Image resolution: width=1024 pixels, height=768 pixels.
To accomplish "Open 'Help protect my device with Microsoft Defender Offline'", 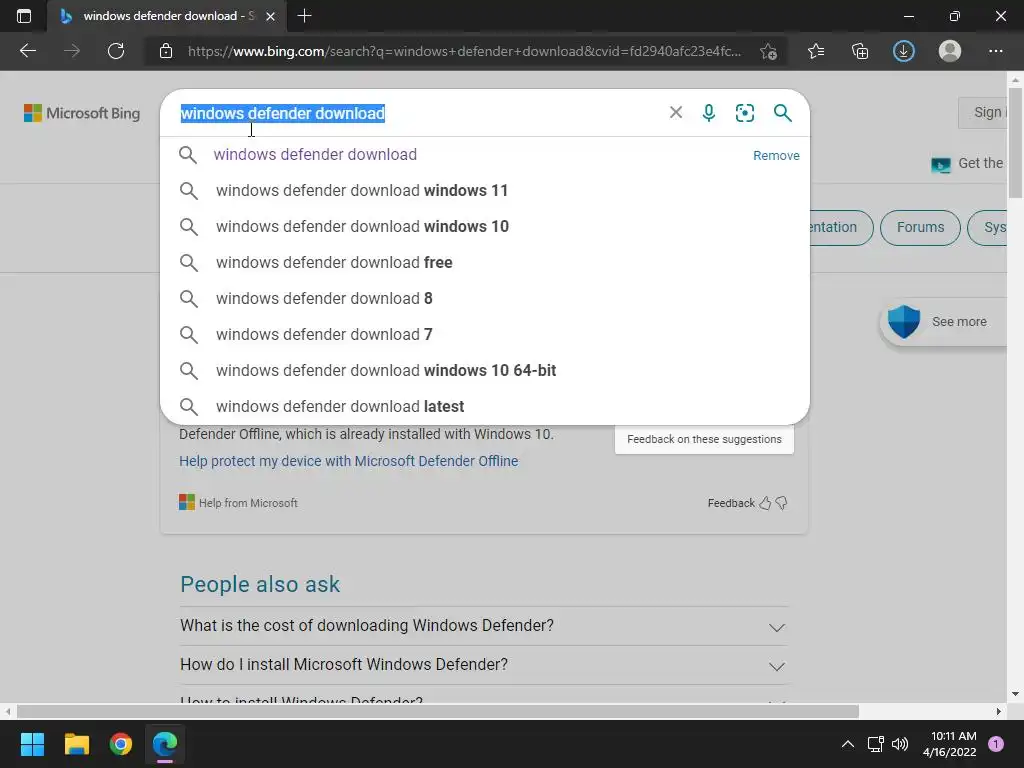I will 349,460.
